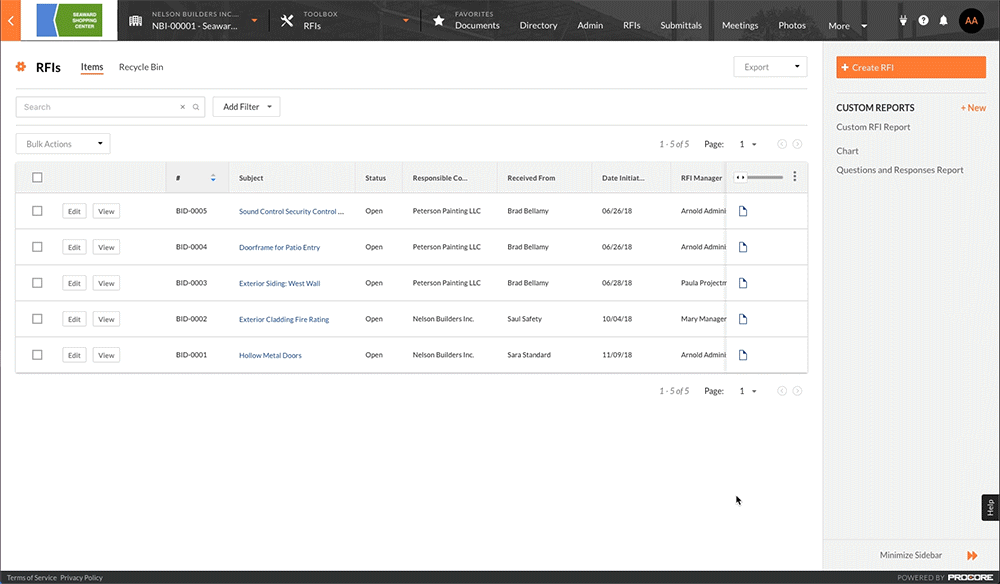Viewport: 1000px width, 584px height.
Task: Open the Exterior Cladding Fire Rating link
Action: pyautogui.click(x=284, y=320)
